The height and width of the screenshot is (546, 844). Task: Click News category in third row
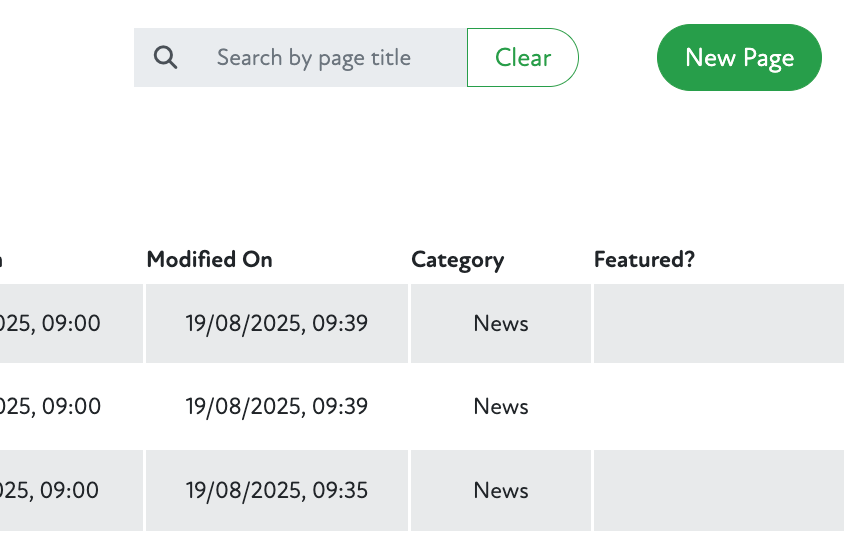(501, 490)
